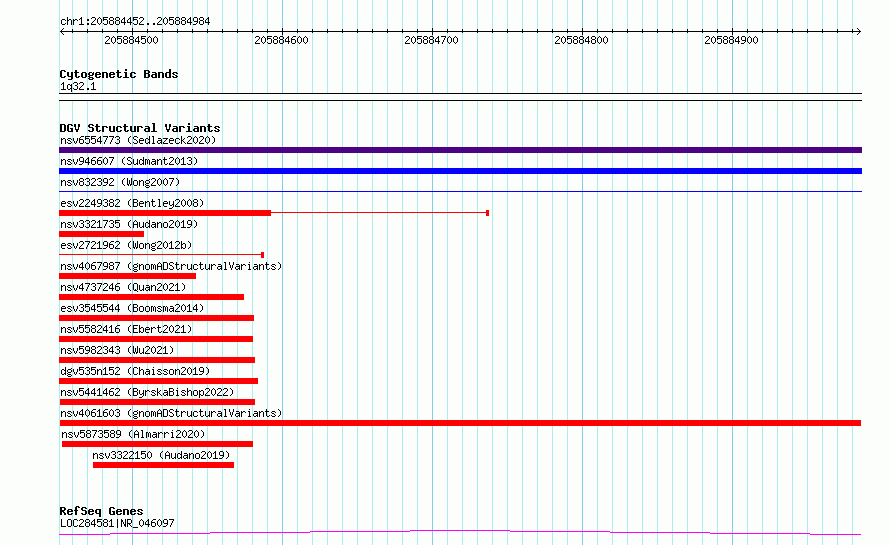Select the 1q32.1 band label
890x545 pixels.
(78, 86)
